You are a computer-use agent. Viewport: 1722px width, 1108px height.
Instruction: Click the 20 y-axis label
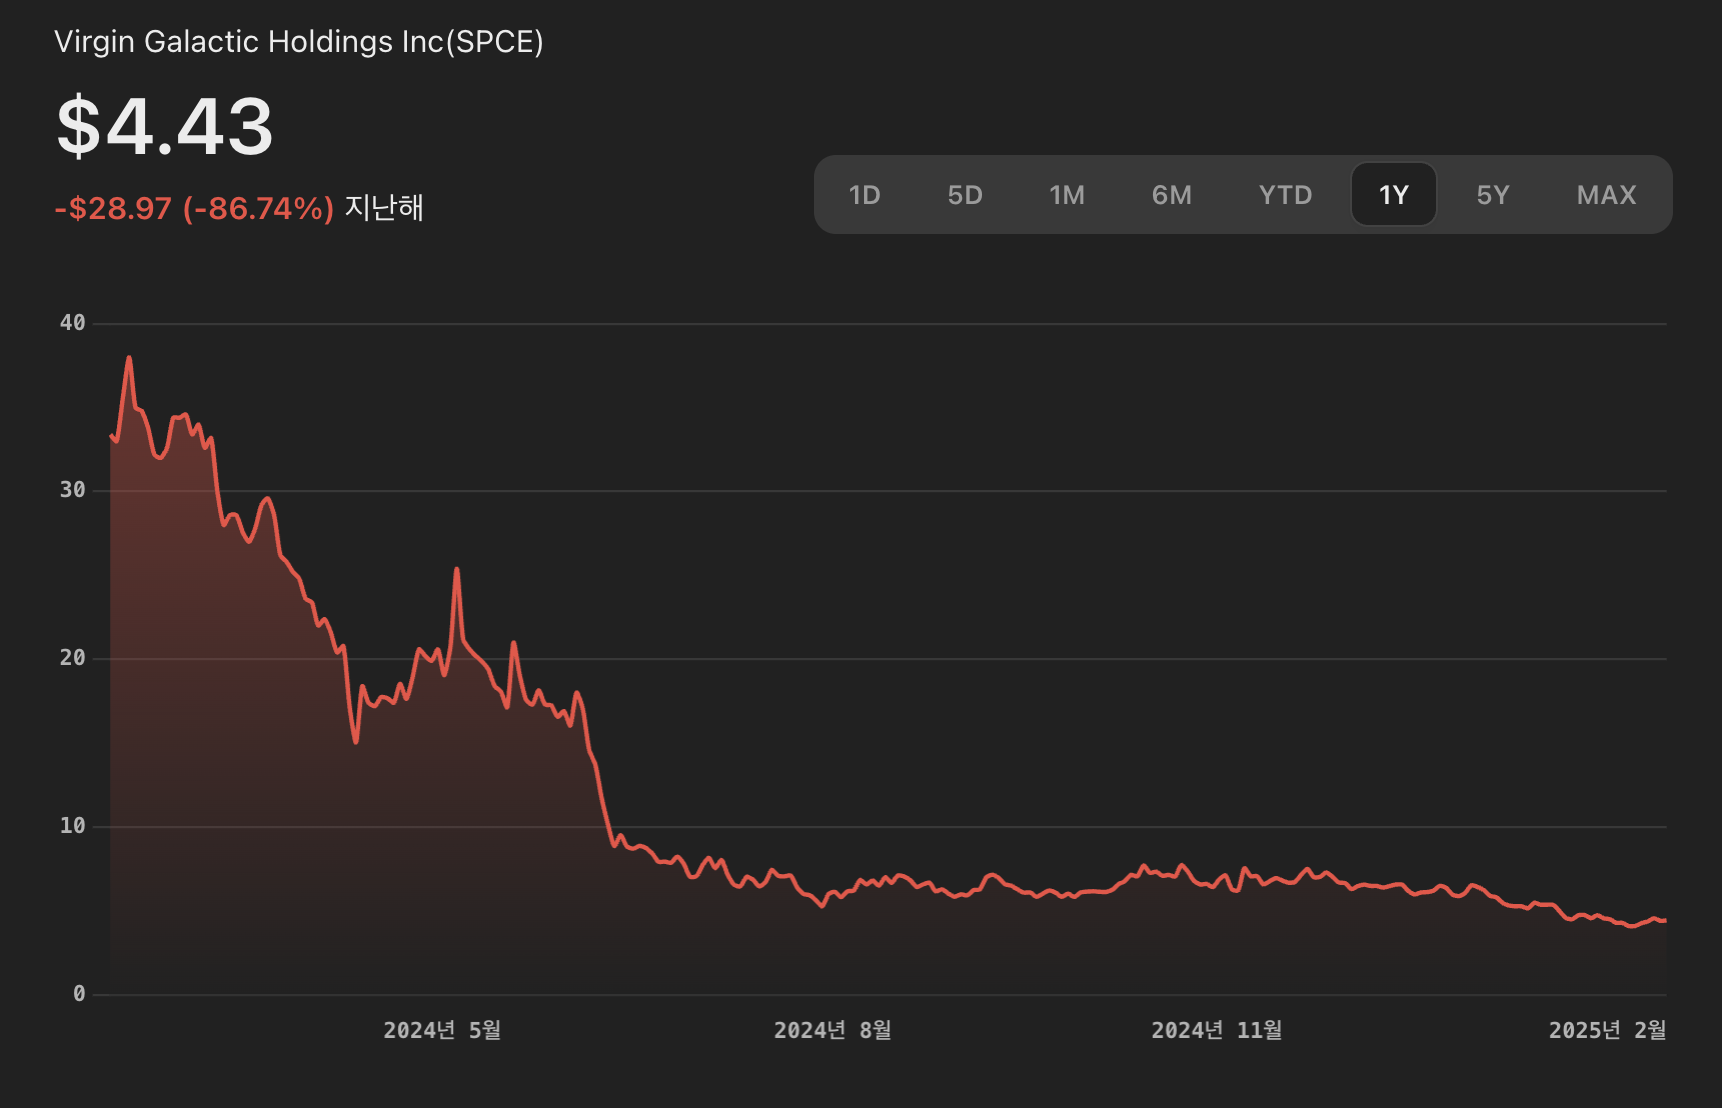pyautogui.click(x=72, y=658)
